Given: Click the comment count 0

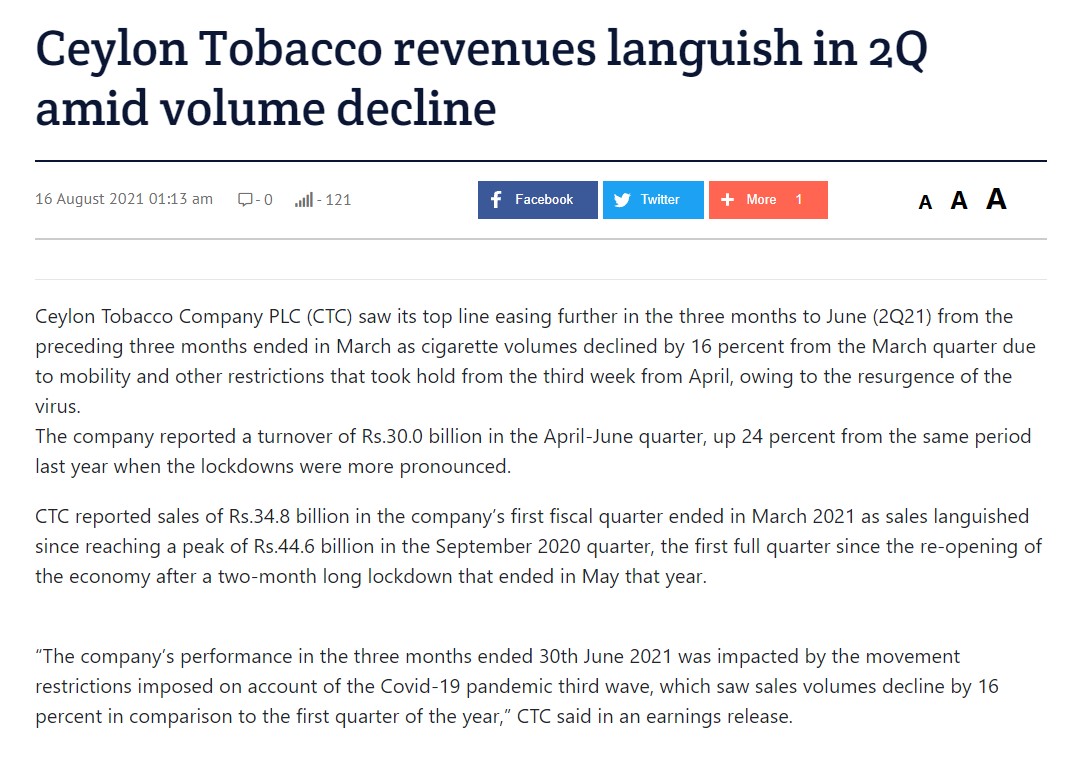Looking at the screenshot, I should (267, 200).
